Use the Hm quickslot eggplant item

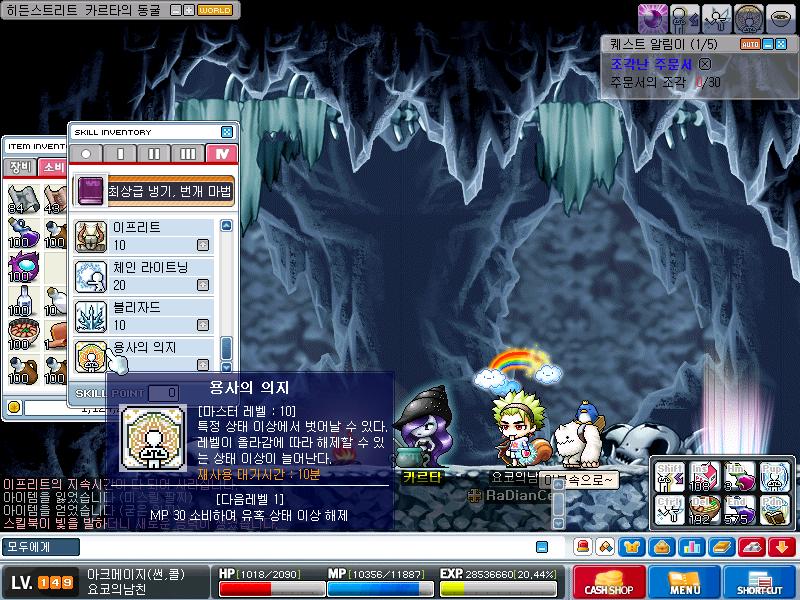[x=739, y=477]
